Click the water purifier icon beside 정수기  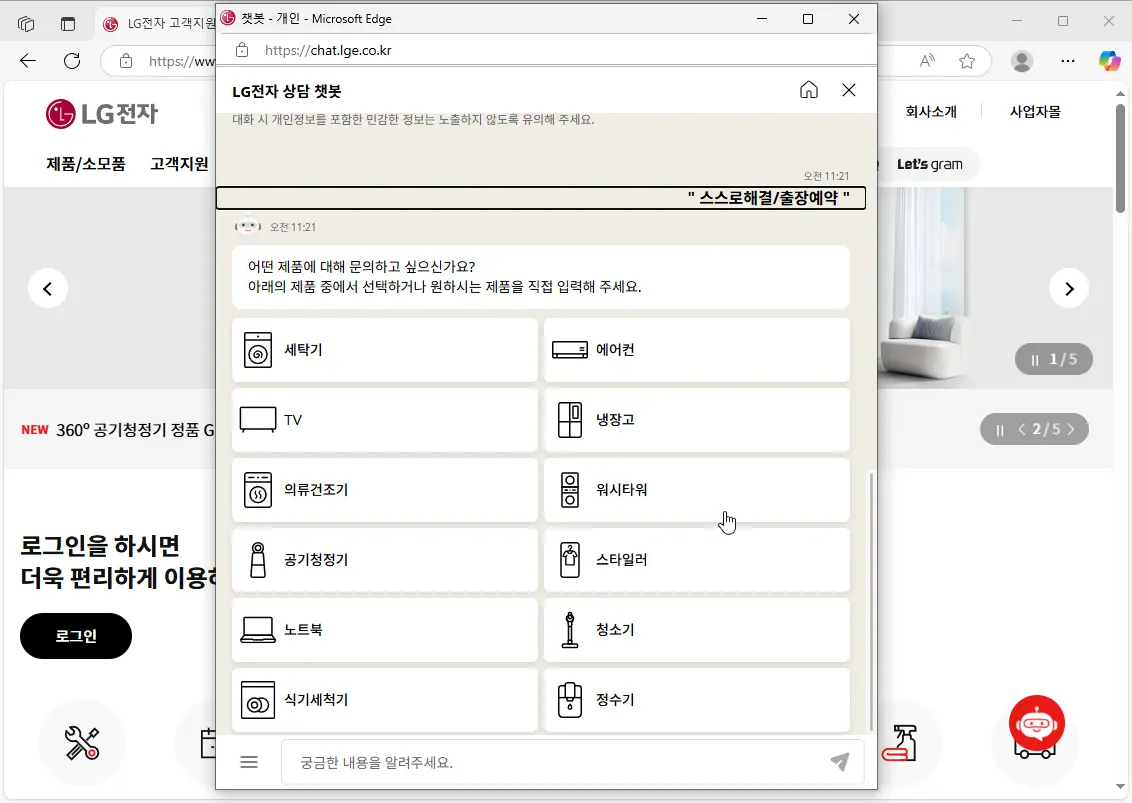[x=570, y=700]
